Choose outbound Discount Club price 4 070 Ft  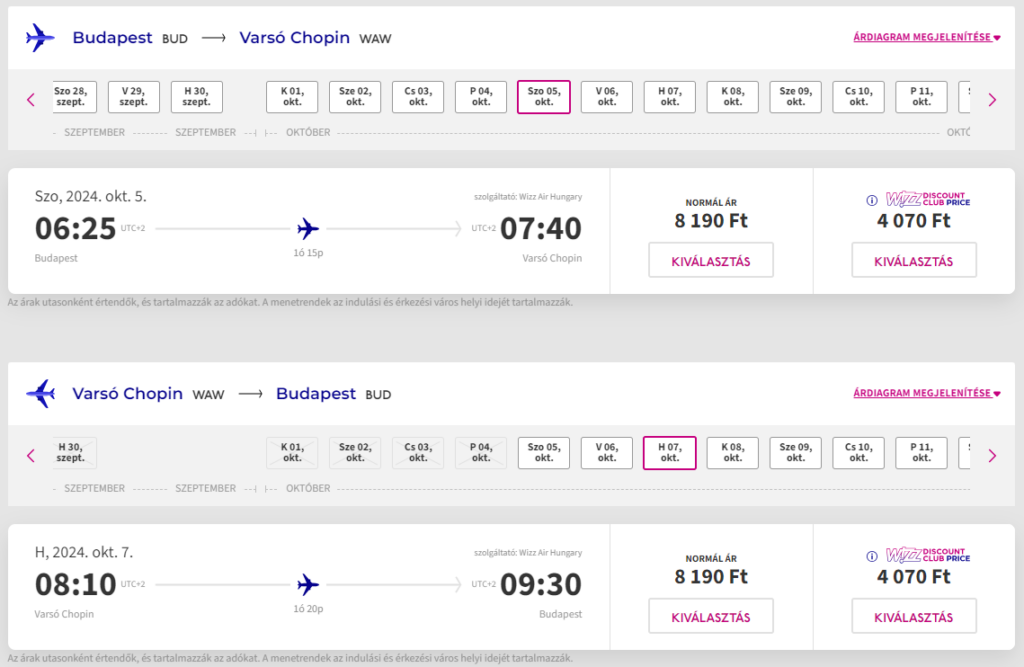914,261
